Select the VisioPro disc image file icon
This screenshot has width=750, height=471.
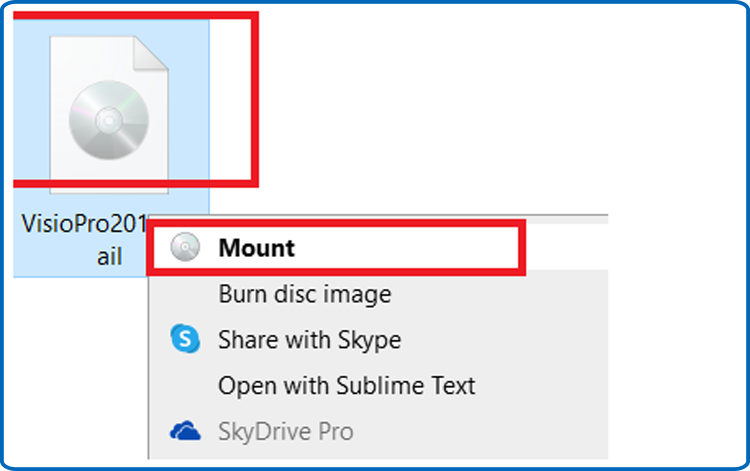click(x=109, y=115)
